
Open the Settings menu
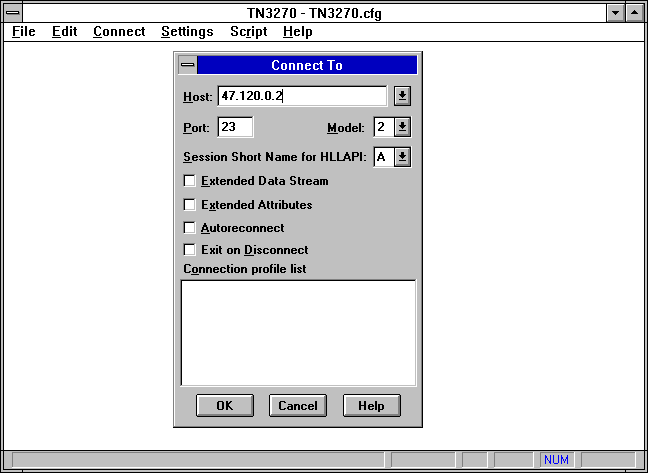click(x=187, y=31)
